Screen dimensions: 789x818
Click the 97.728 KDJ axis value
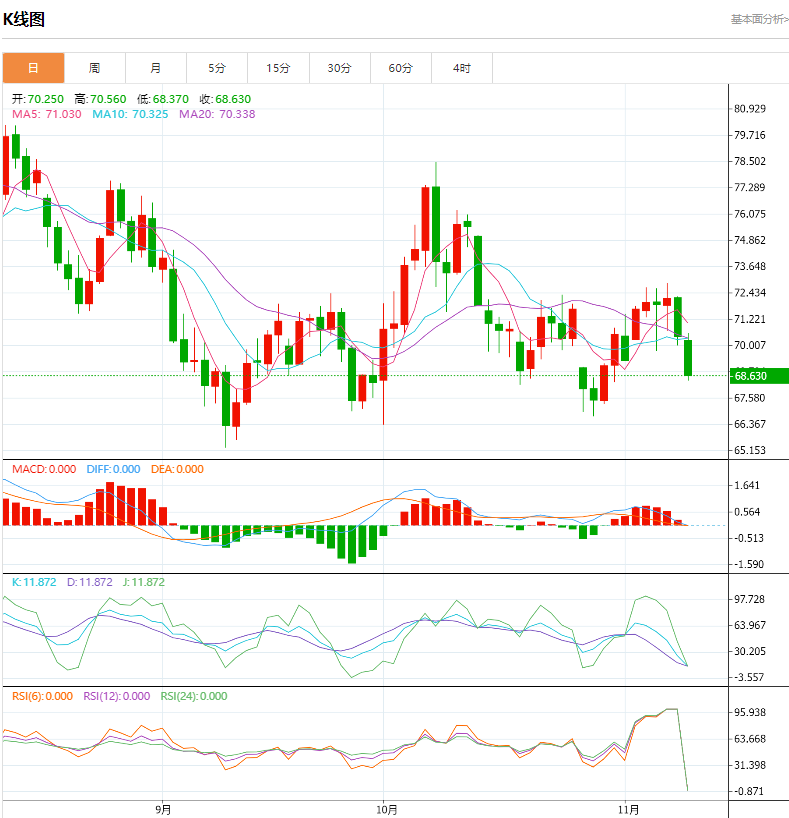tap(749, 599)
